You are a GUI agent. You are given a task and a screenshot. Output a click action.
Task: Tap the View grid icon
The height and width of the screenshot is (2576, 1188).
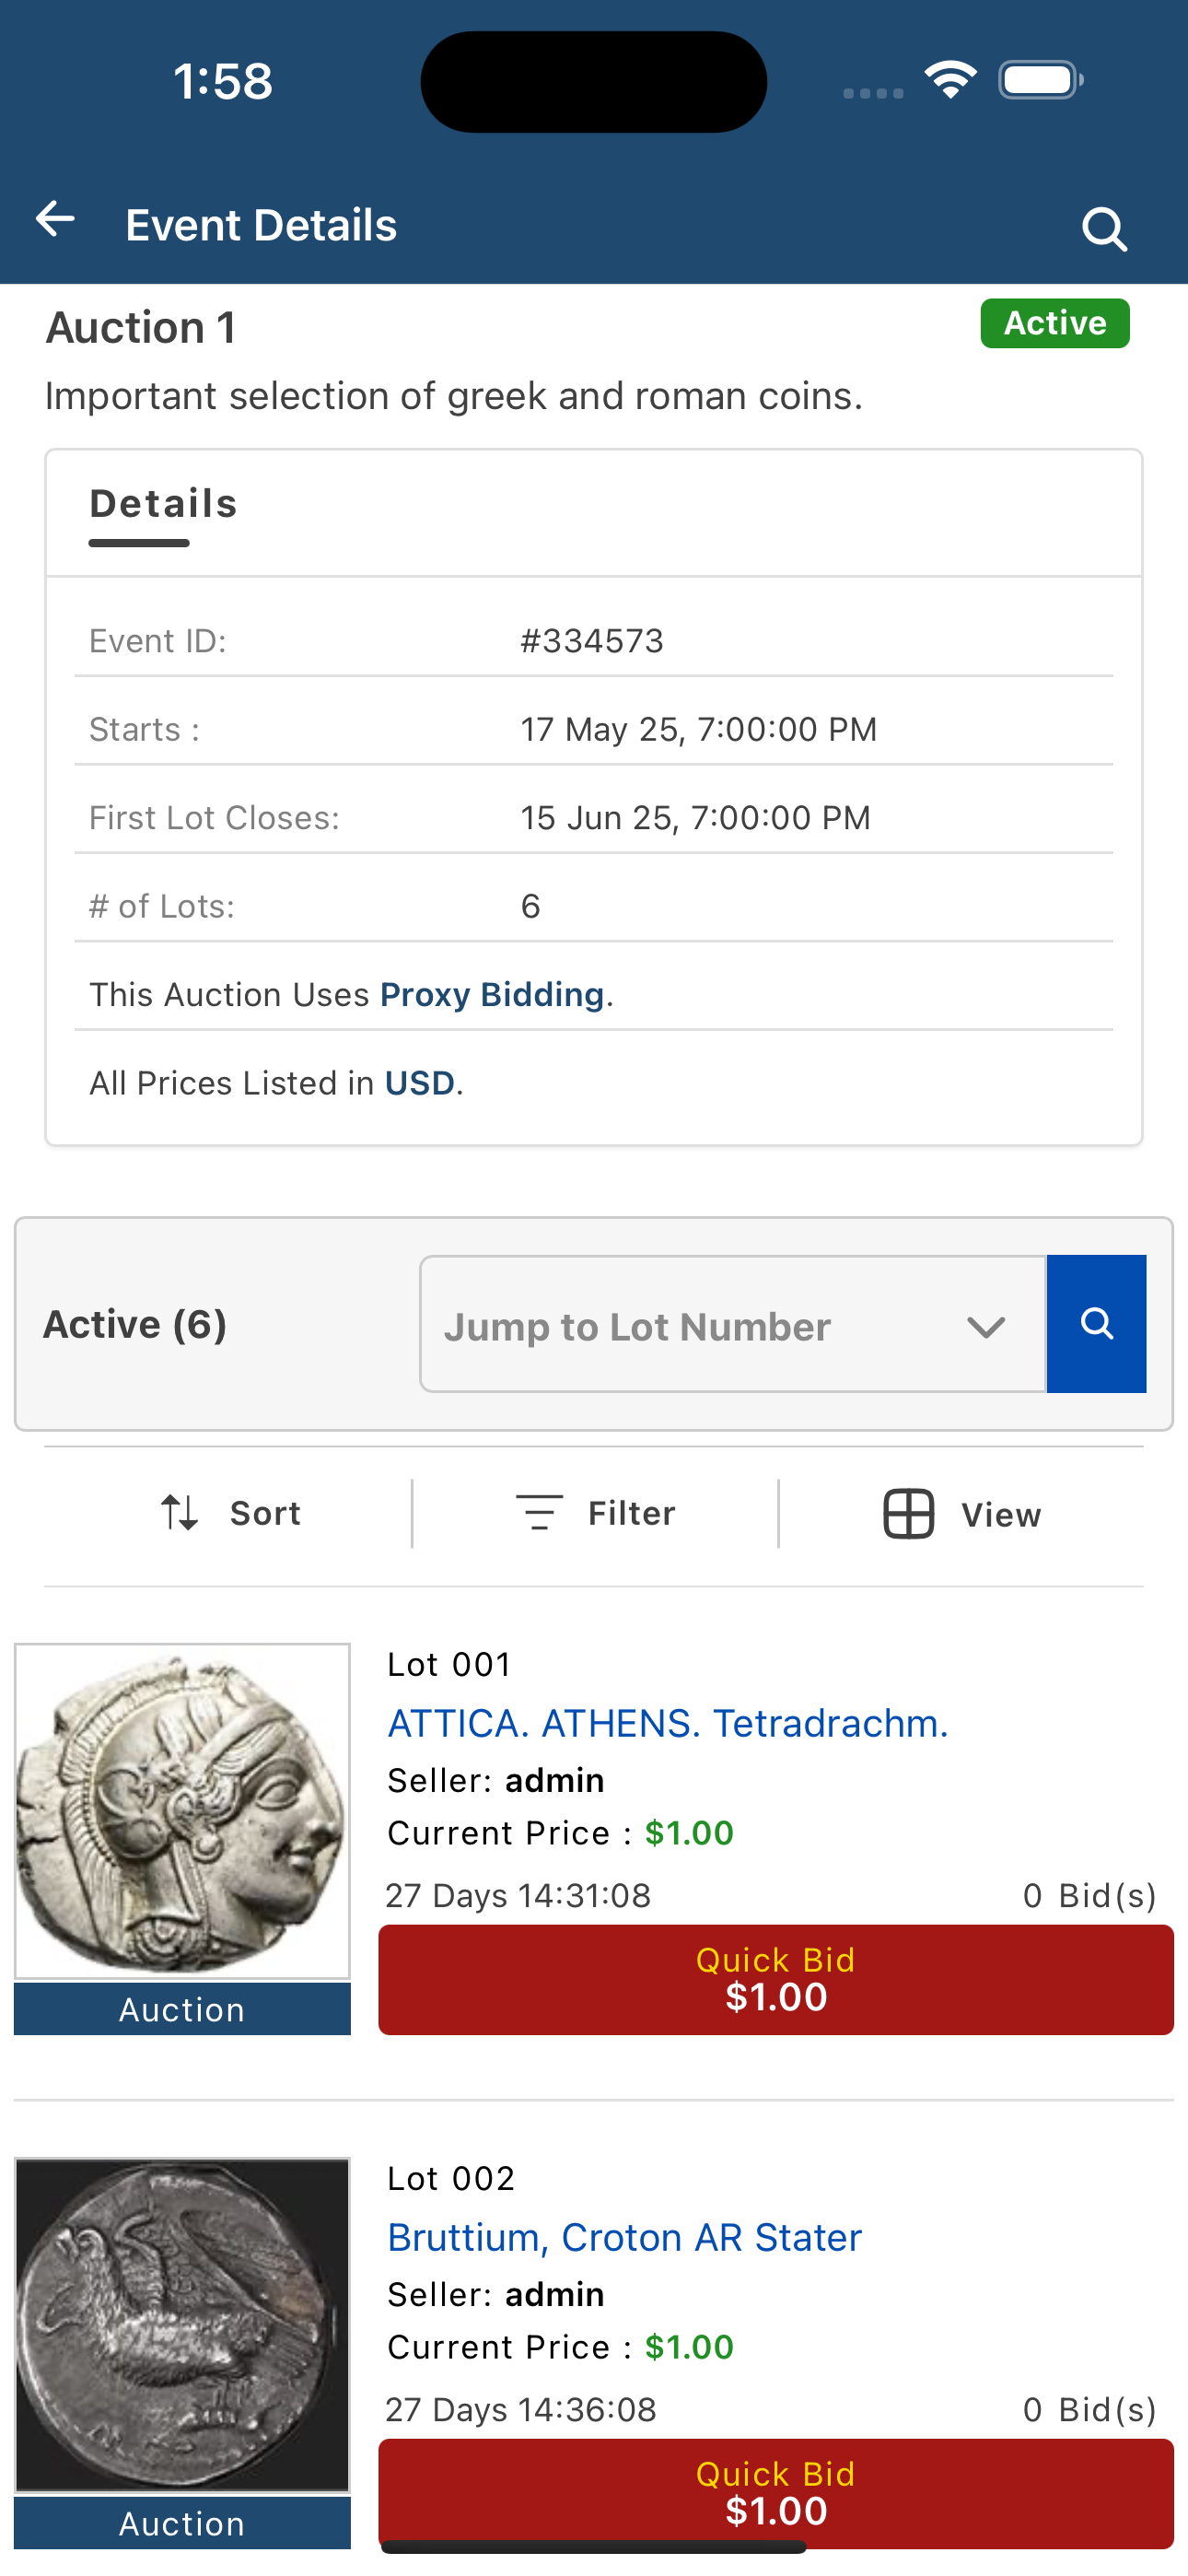908,1513
